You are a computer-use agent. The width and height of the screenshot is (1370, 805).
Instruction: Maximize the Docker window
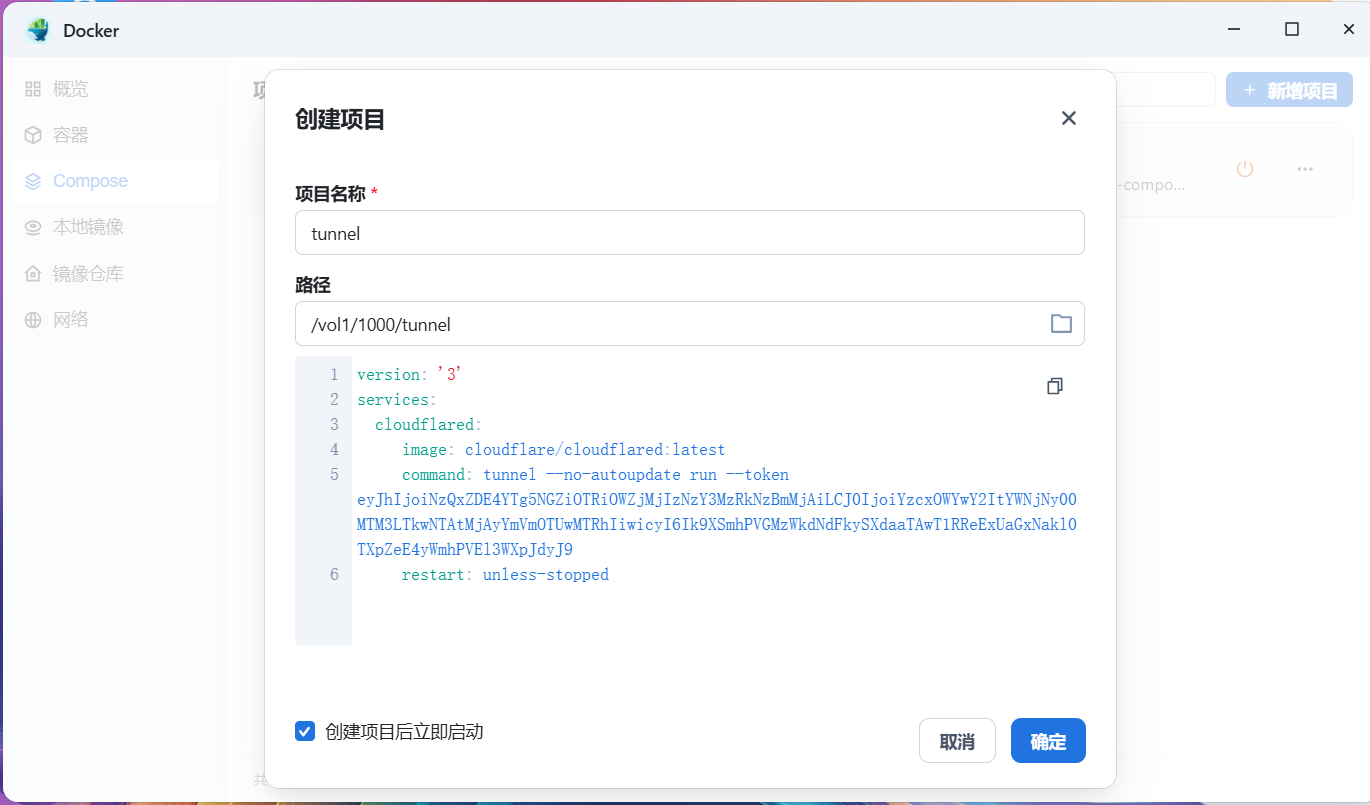tap(1292, 29)
